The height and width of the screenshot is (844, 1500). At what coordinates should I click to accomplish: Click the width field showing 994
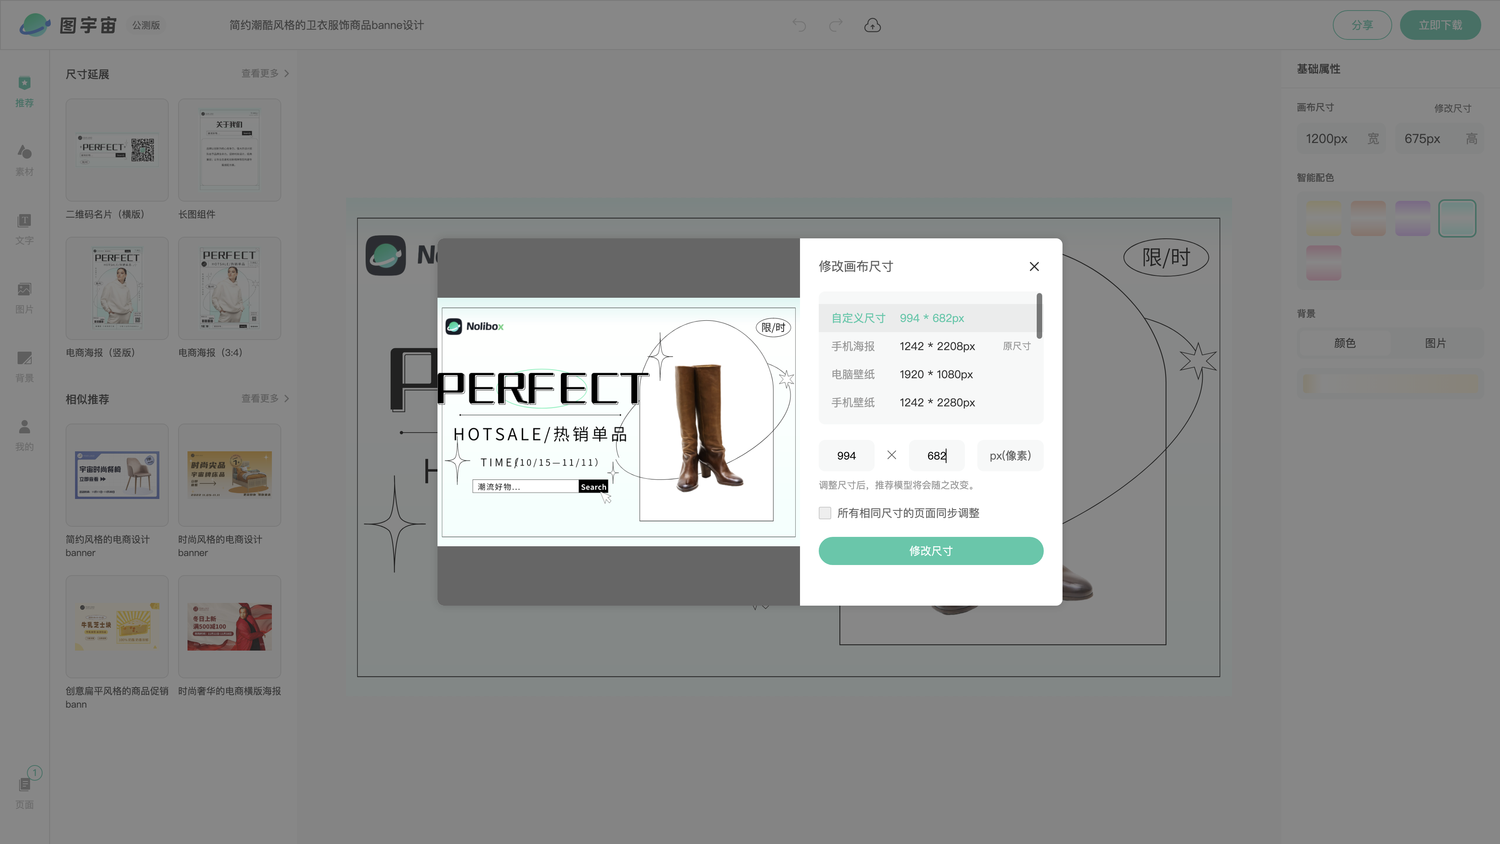click(x=846, y=455)
